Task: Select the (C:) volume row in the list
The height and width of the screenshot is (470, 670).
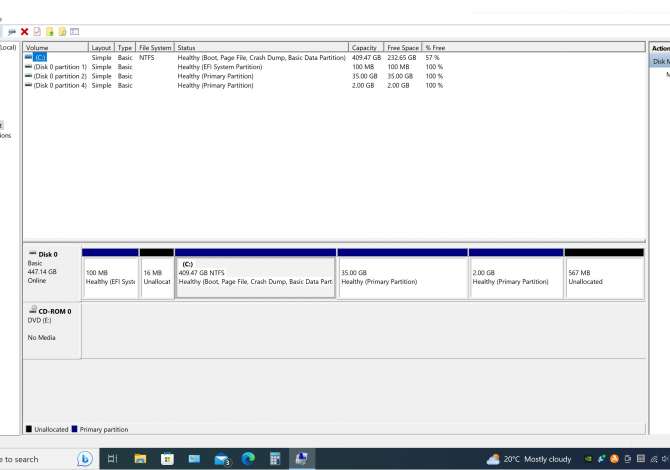Action: [x=40, y=58]
